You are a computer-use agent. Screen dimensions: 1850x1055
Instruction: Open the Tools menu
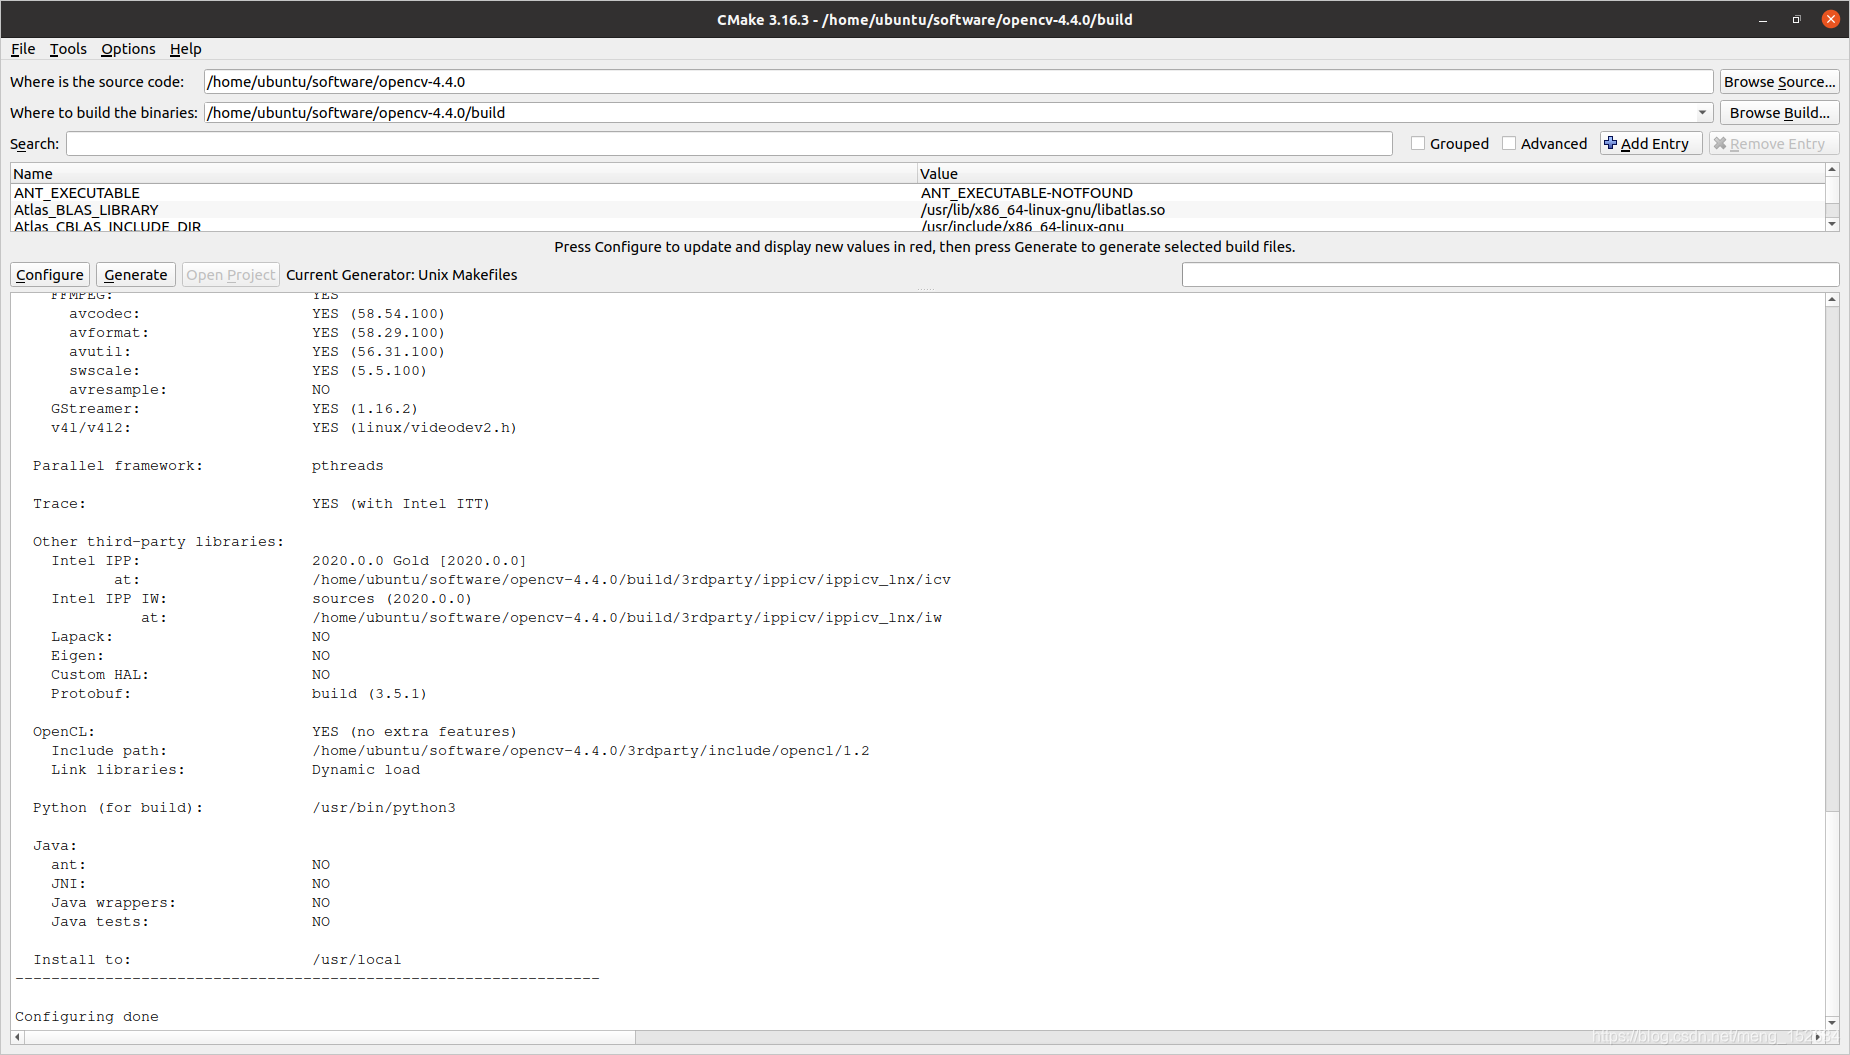coord(68,49)
